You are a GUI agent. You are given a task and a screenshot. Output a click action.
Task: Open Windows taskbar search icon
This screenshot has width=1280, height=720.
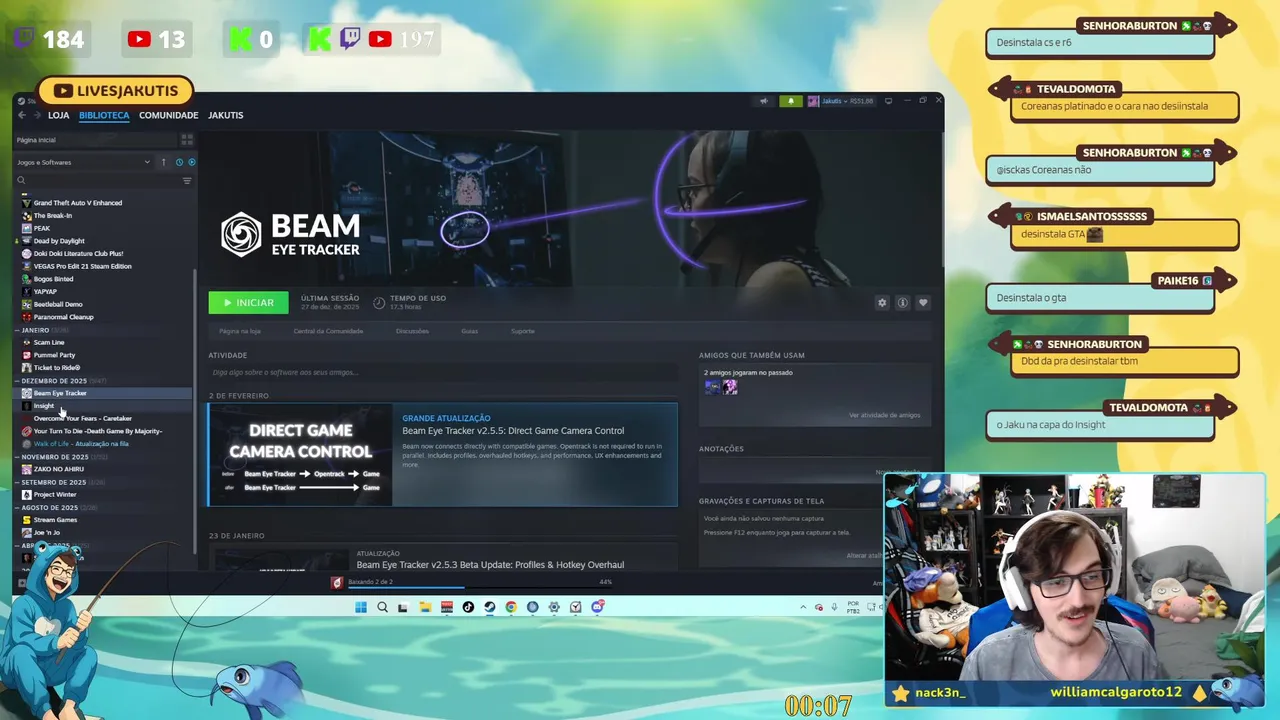point(382,607)
